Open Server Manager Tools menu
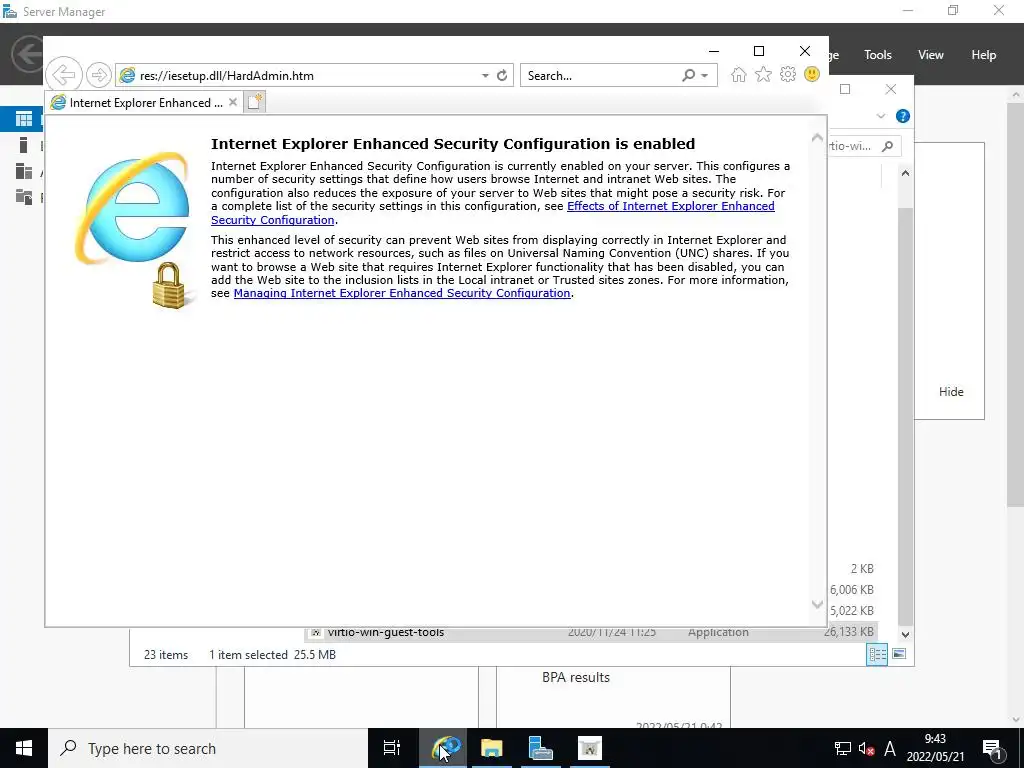The width and height of the screenshot is (1024, 768). pyautogui.click(x=878, y=55)
